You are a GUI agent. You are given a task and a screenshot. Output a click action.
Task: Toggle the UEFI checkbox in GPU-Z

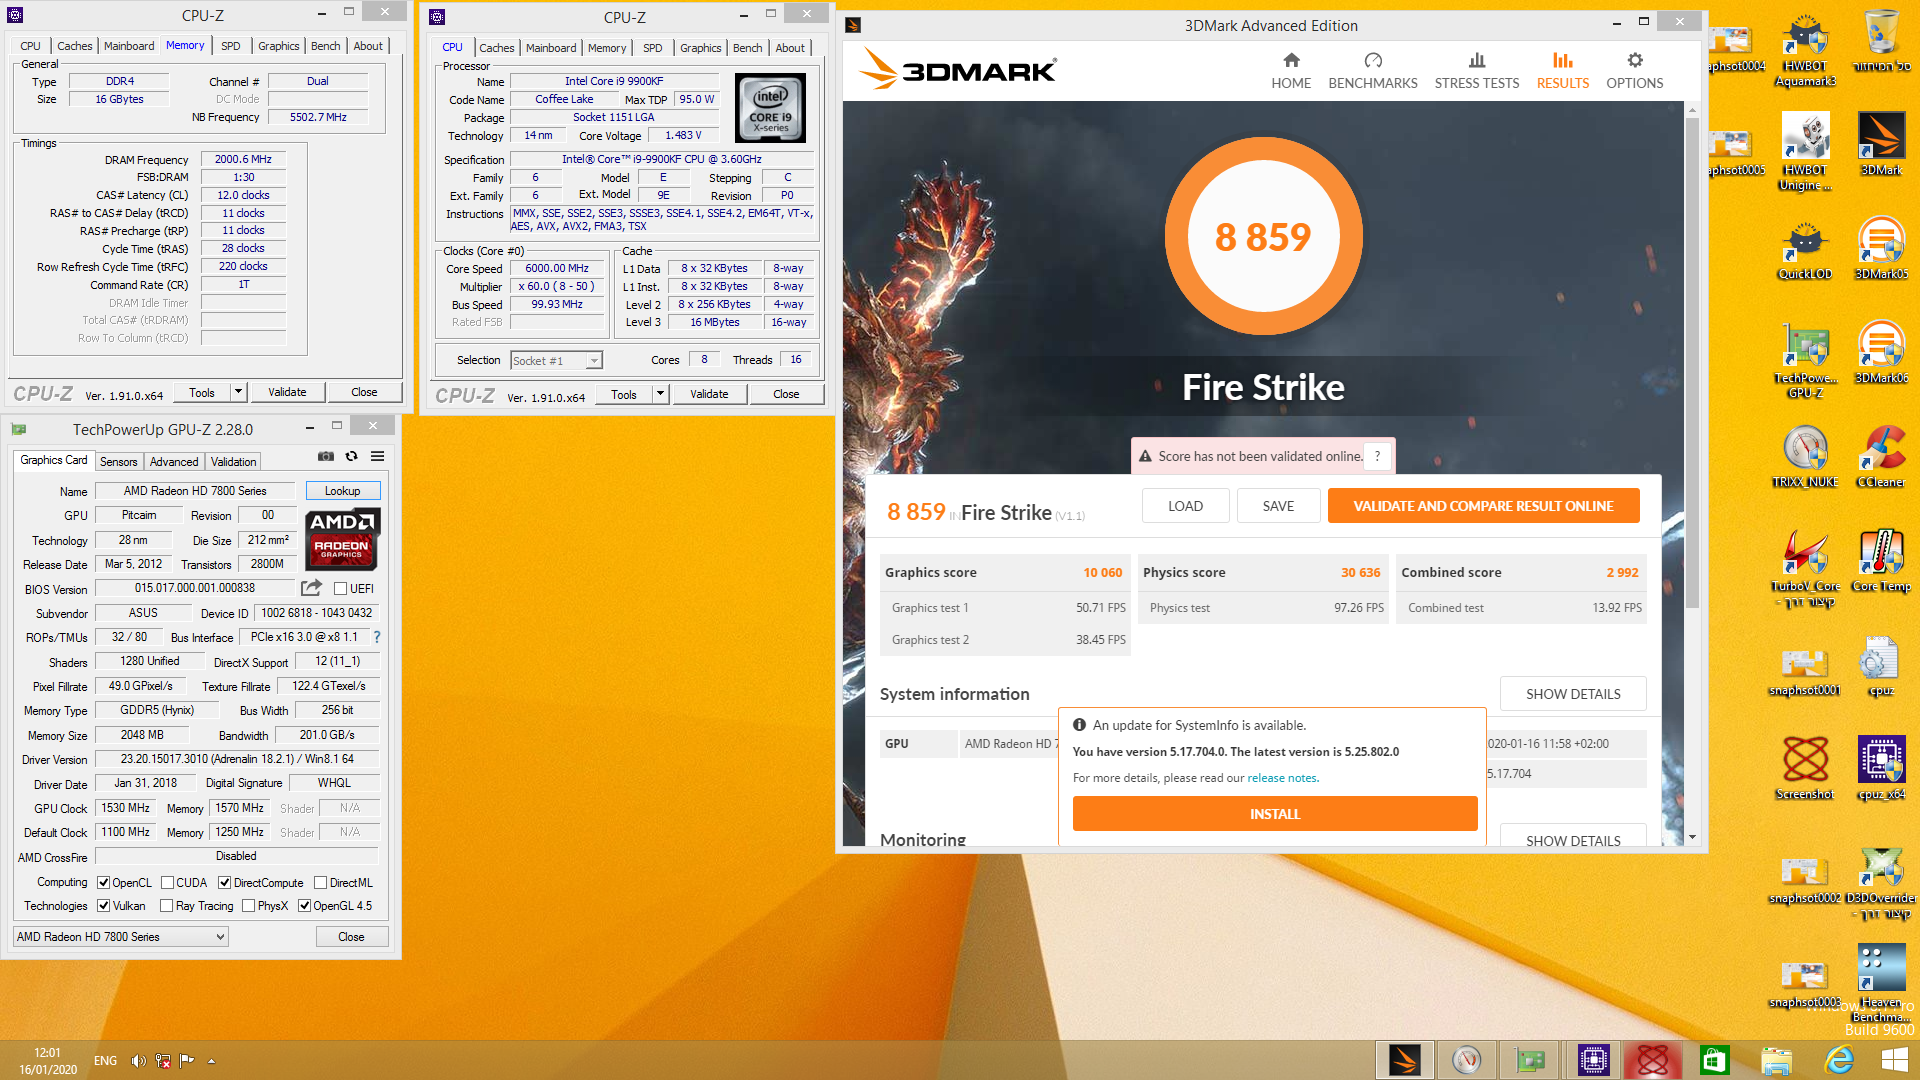pos(340,589)
